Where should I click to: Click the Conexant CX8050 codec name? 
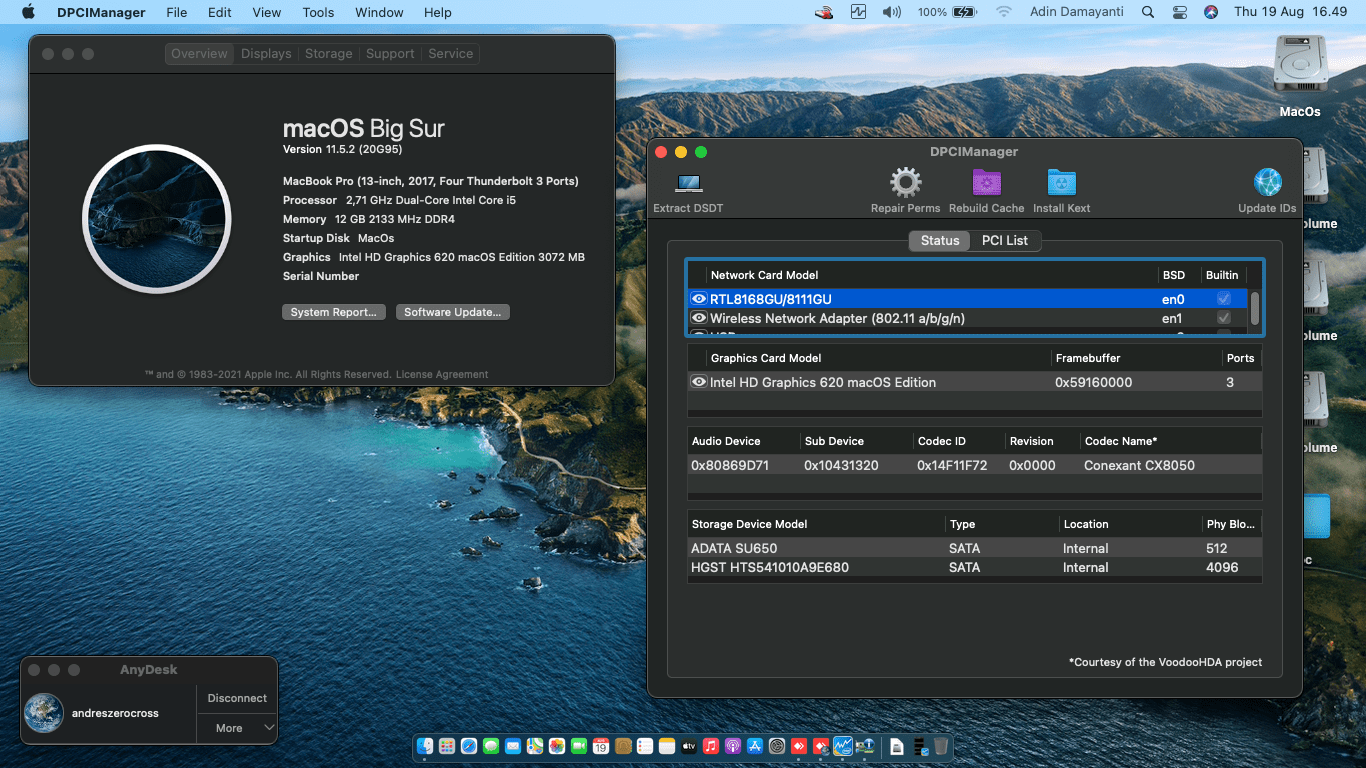(x=1139, y=465)
